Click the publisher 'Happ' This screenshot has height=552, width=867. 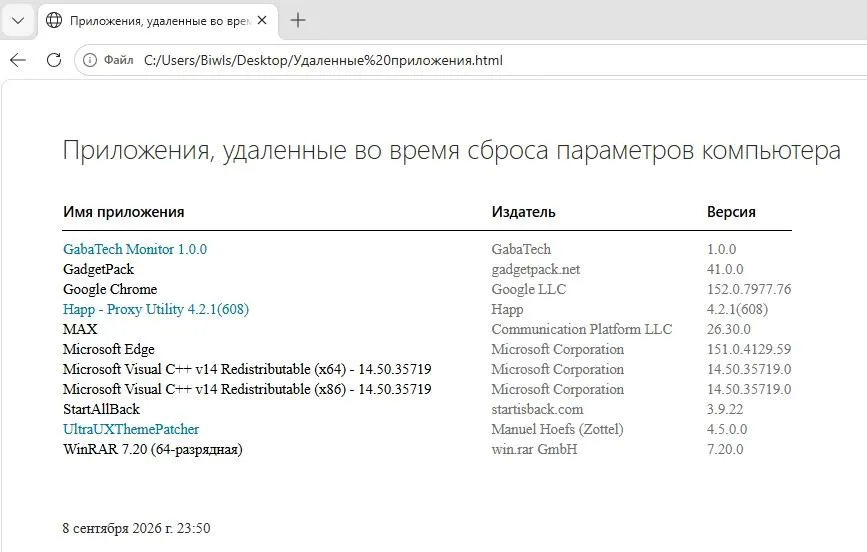[x=507, y=309]
